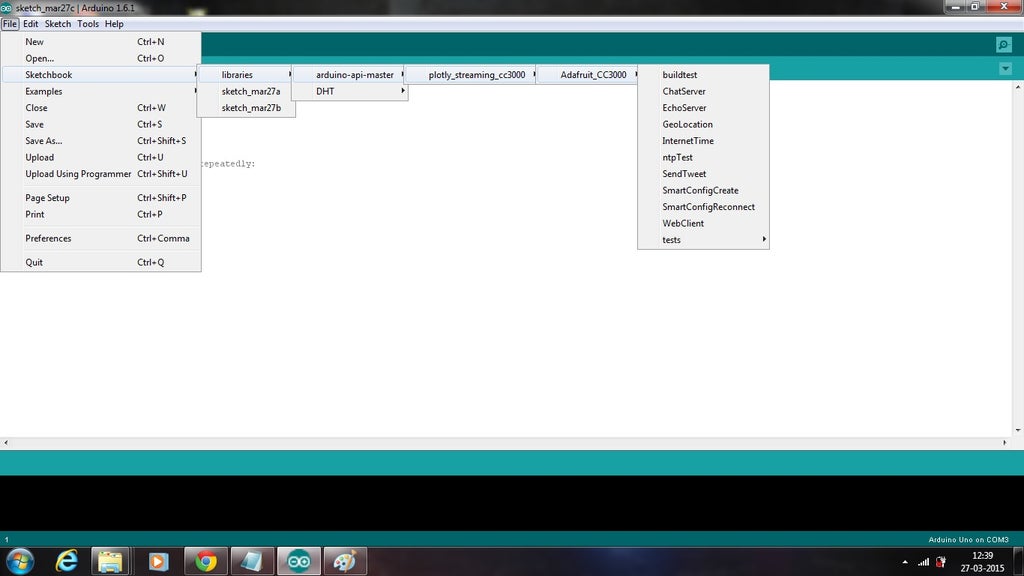The width and height of the screenshot is (1024, 576).
Task: Click the network signal tray icon
Action: tap(923, 562)
